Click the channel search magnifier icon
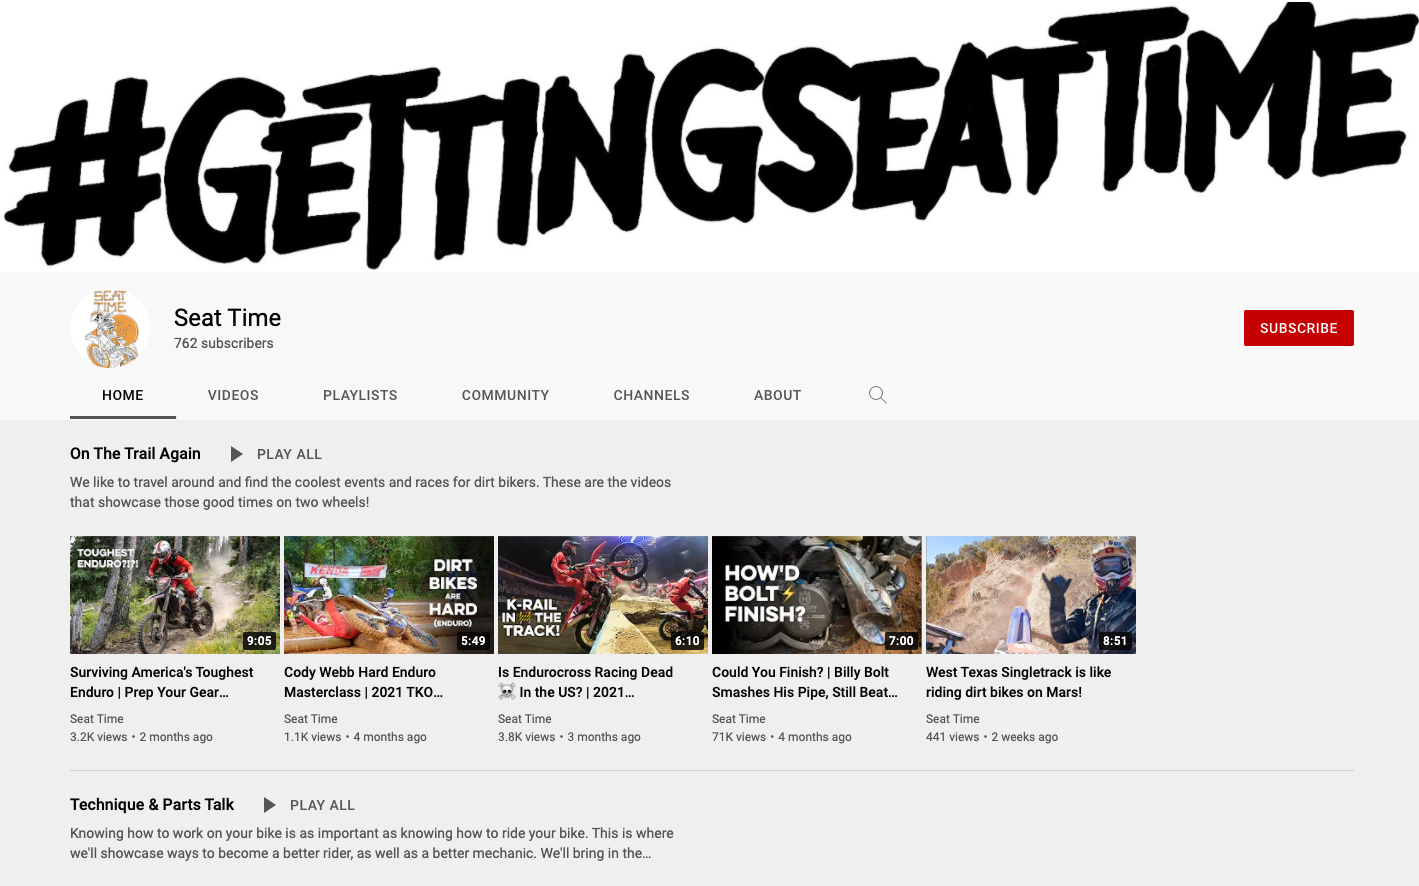Image resolution: width=1419 pixels, height=886 pixels. [x=877, y=395]
